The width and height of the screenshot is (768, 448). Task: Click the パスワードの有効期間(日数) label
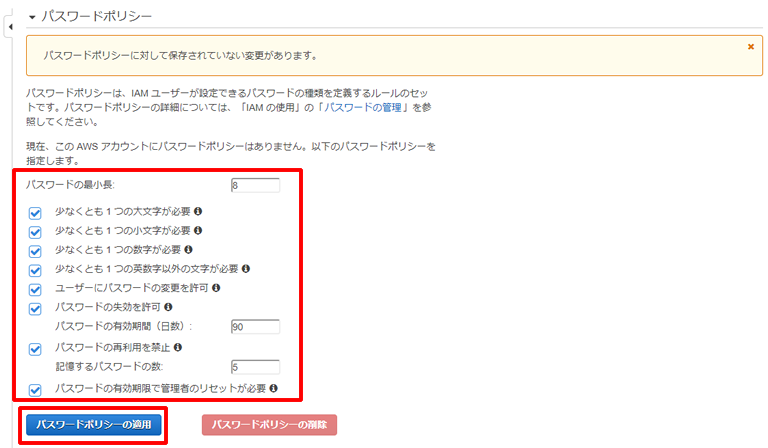point(123,326)
